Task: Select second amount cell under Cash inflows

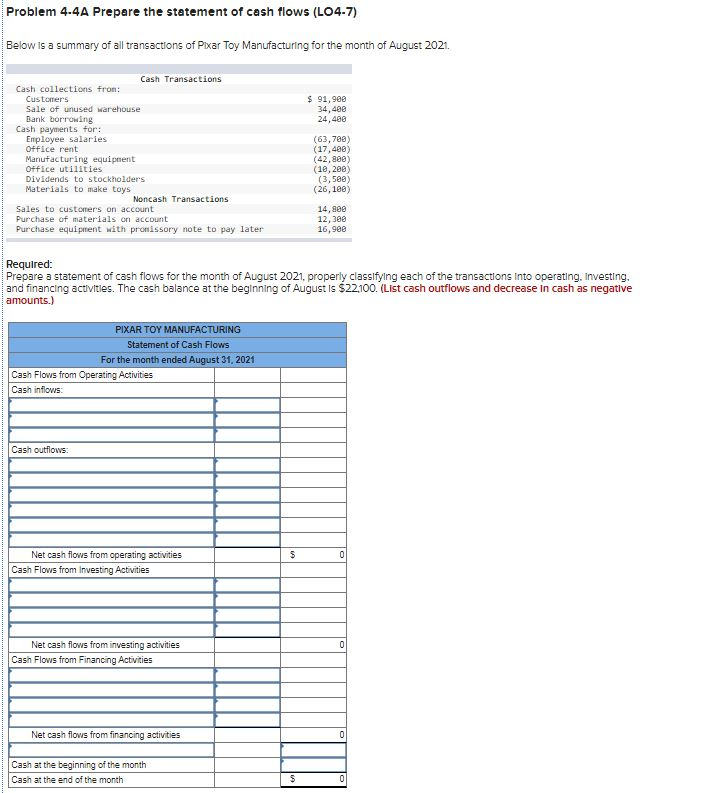Action: coord(247,420)
